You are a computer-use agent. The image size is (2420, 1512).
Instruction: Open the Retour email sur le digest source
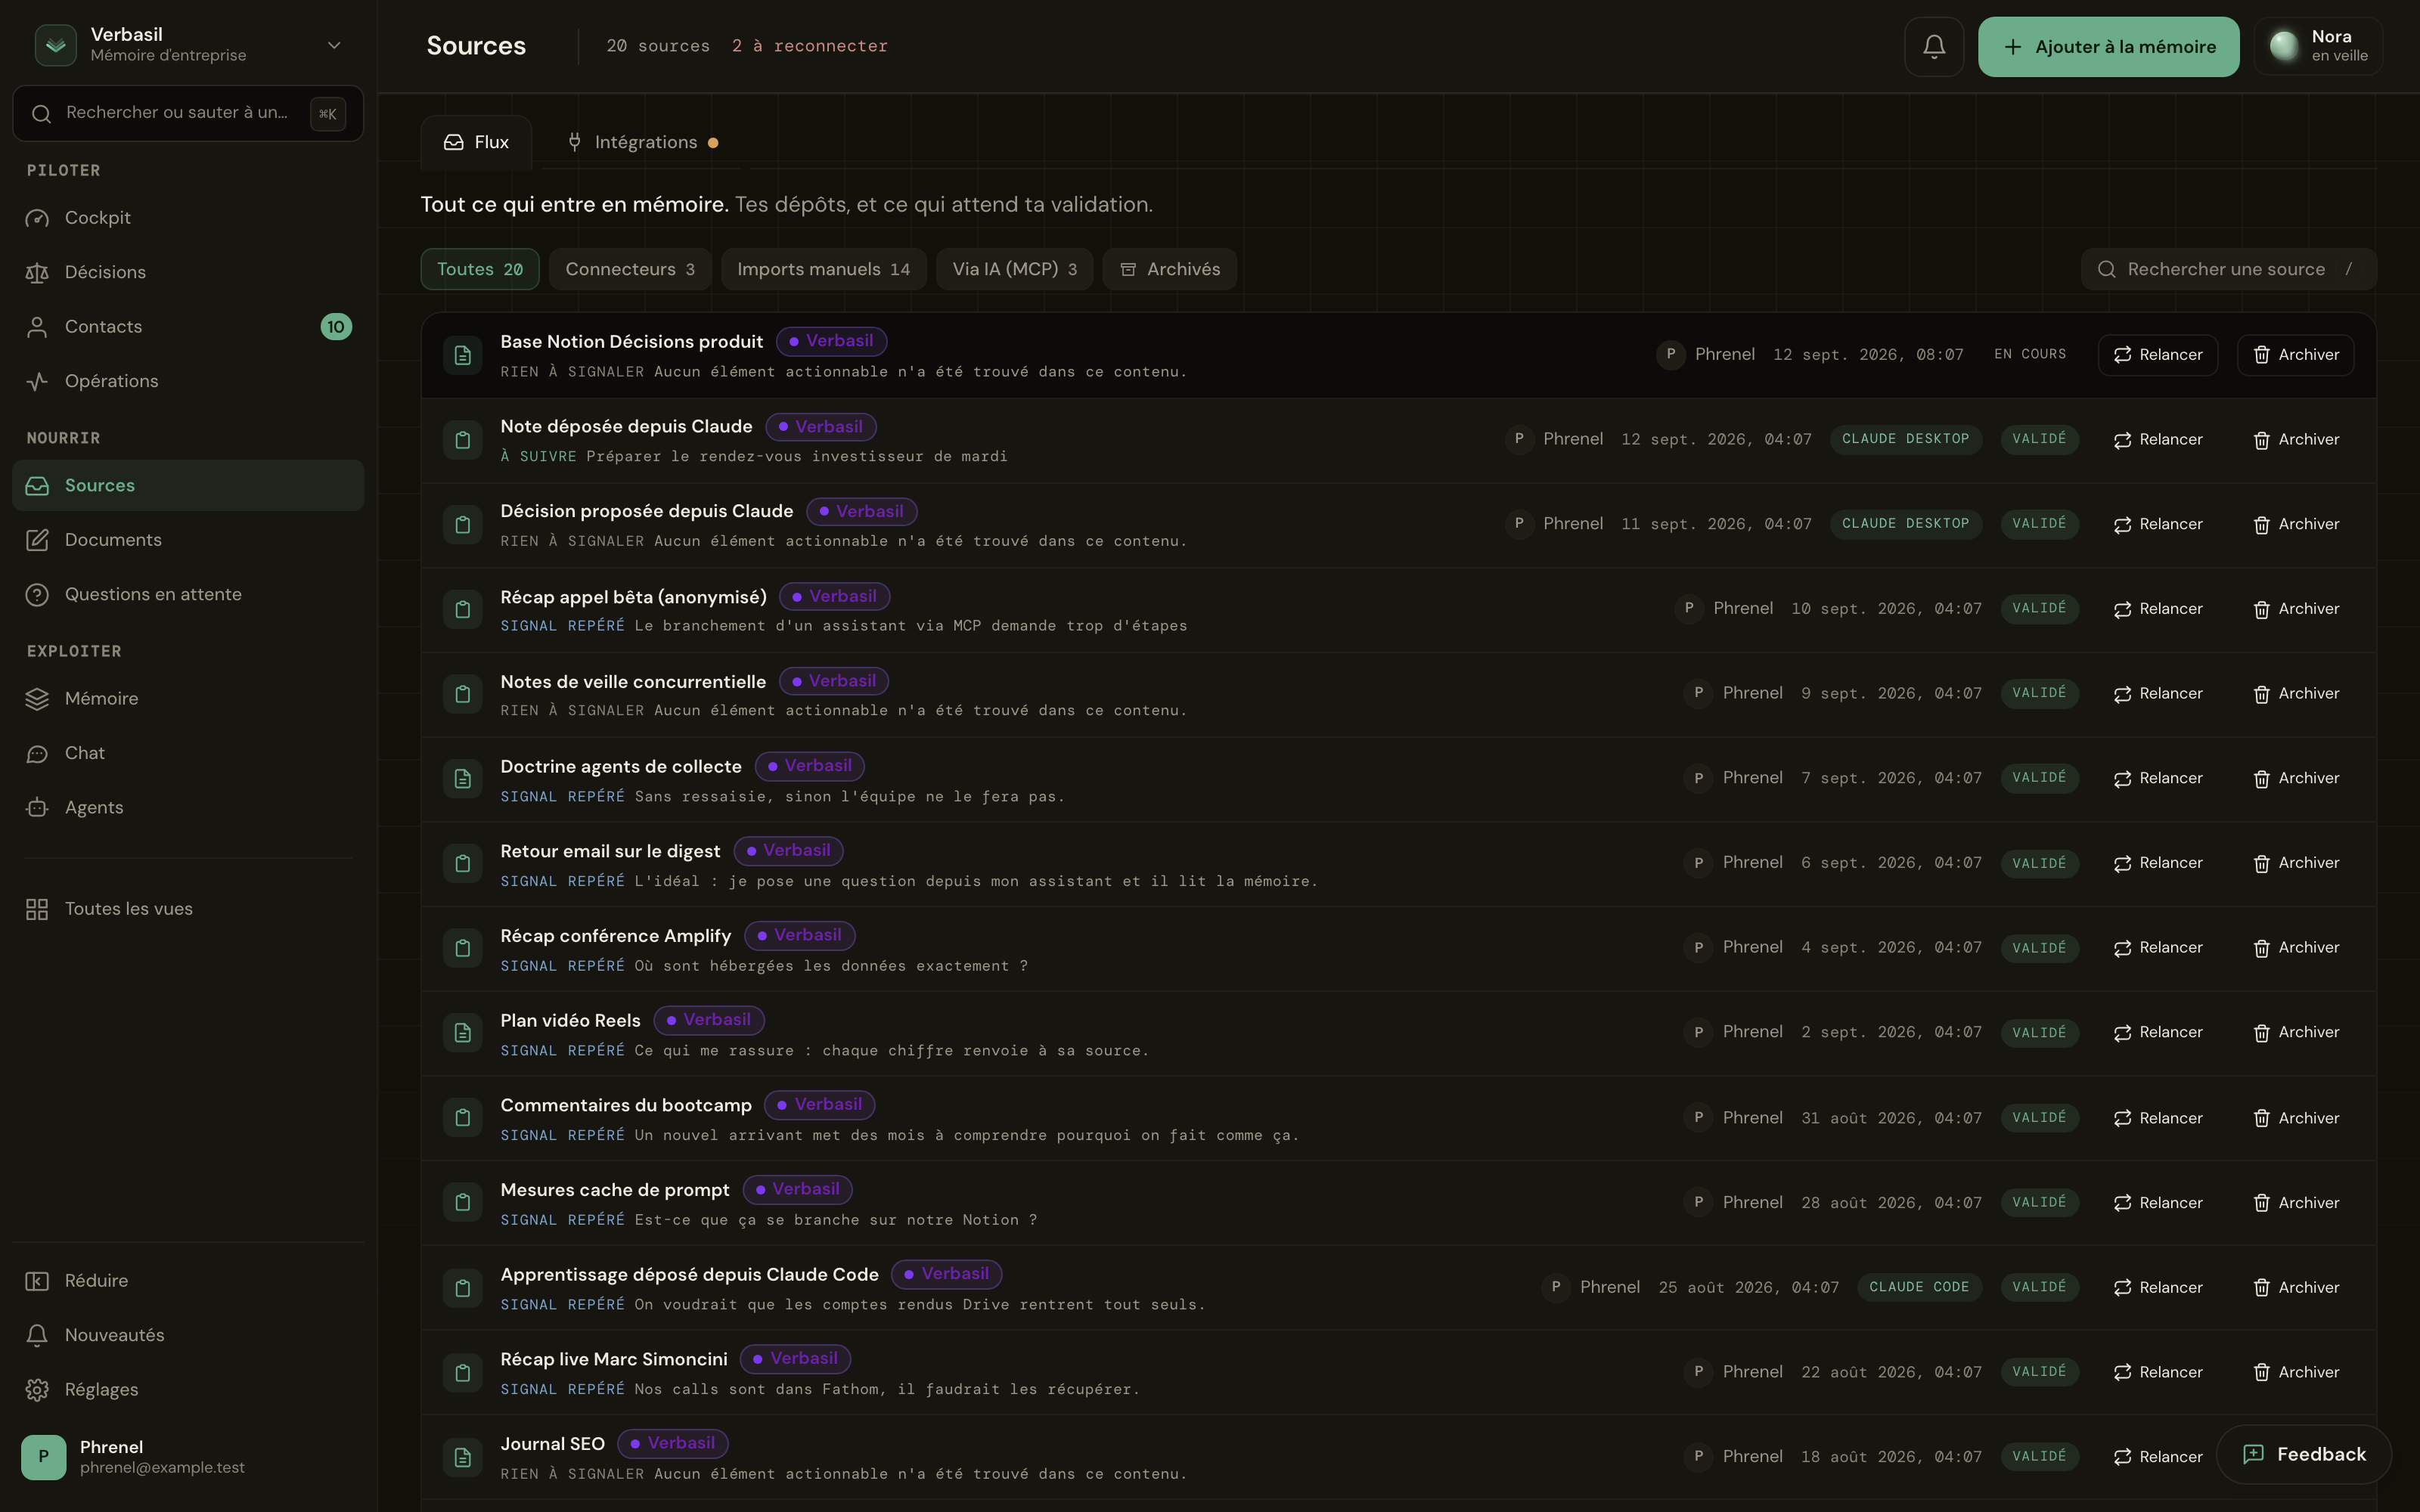pyautogui.click(x=1398, y=864)
